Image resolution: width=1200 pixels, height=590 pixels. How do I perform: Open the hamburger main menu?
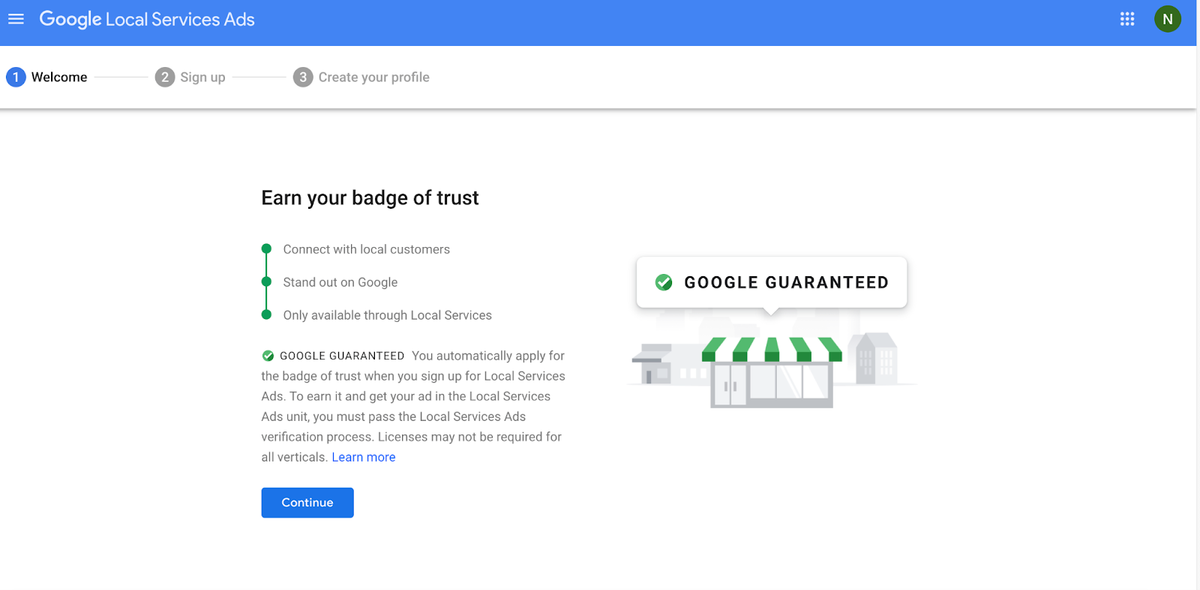click(x=16, y=19)
